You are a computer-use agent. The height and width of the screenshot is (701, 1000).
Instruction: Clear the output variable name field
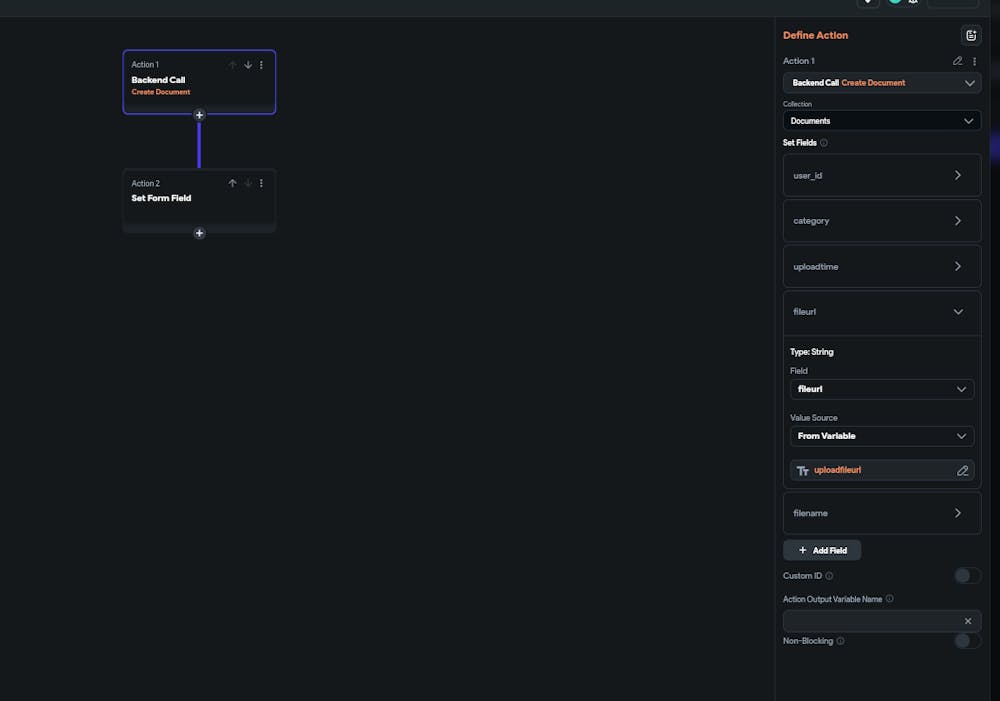[x=967, y=621]
